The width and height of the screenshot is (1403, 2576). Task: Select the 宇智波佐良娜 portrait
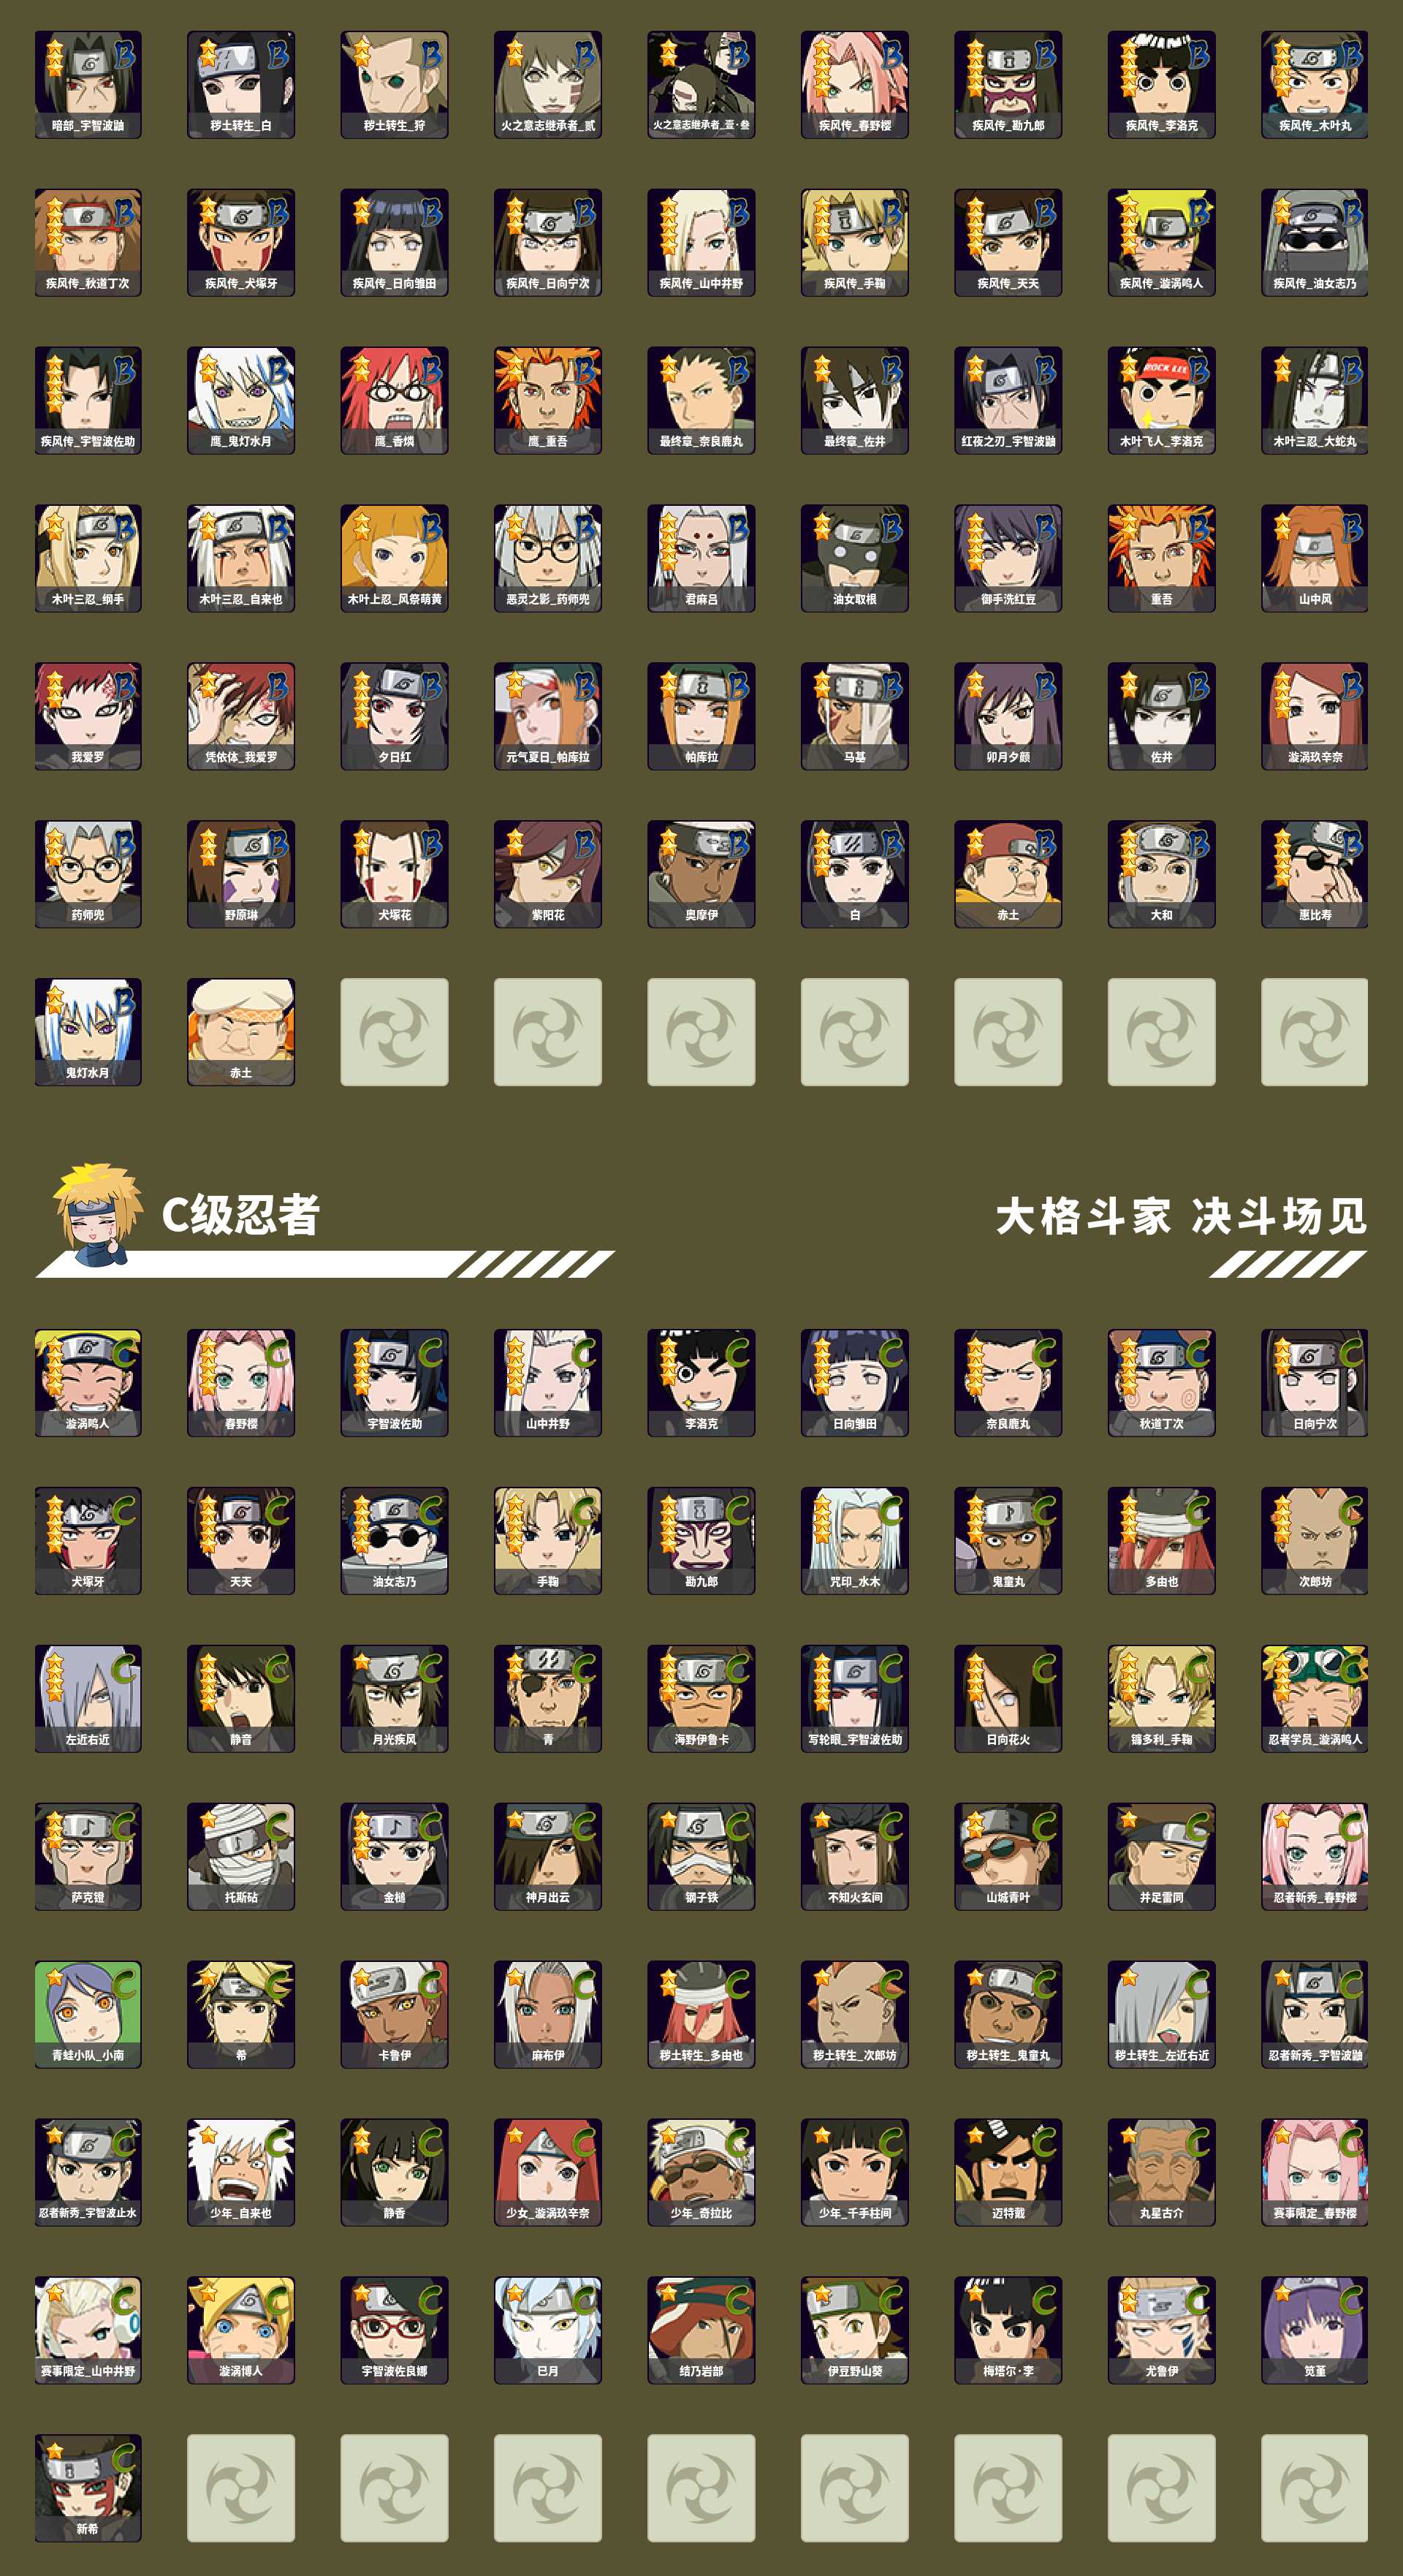pyautogui.click(x=395, y=2330)
